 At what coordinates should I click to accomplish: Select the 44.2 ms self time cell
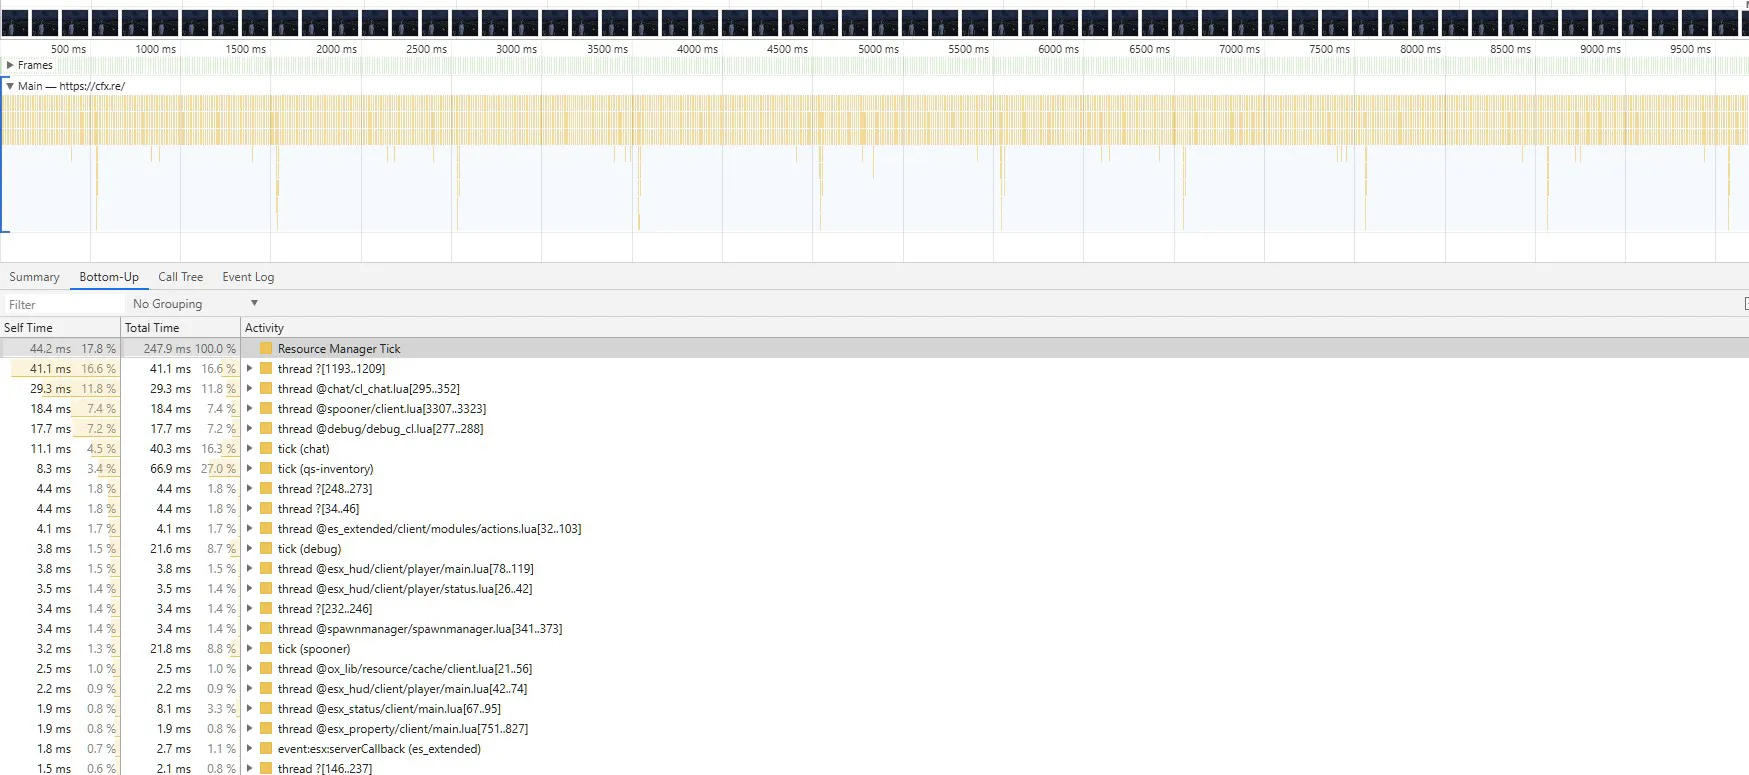coord(50,349)
